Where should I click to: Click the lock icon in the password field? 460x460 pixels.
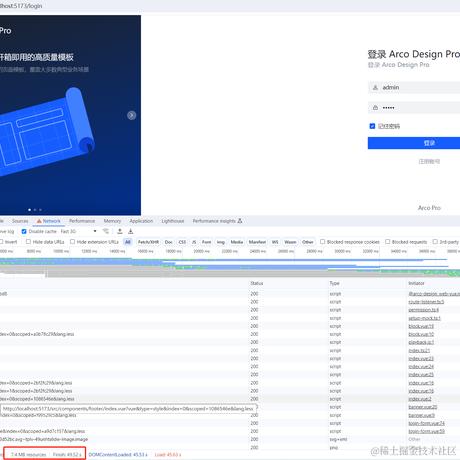coord(375,108)
